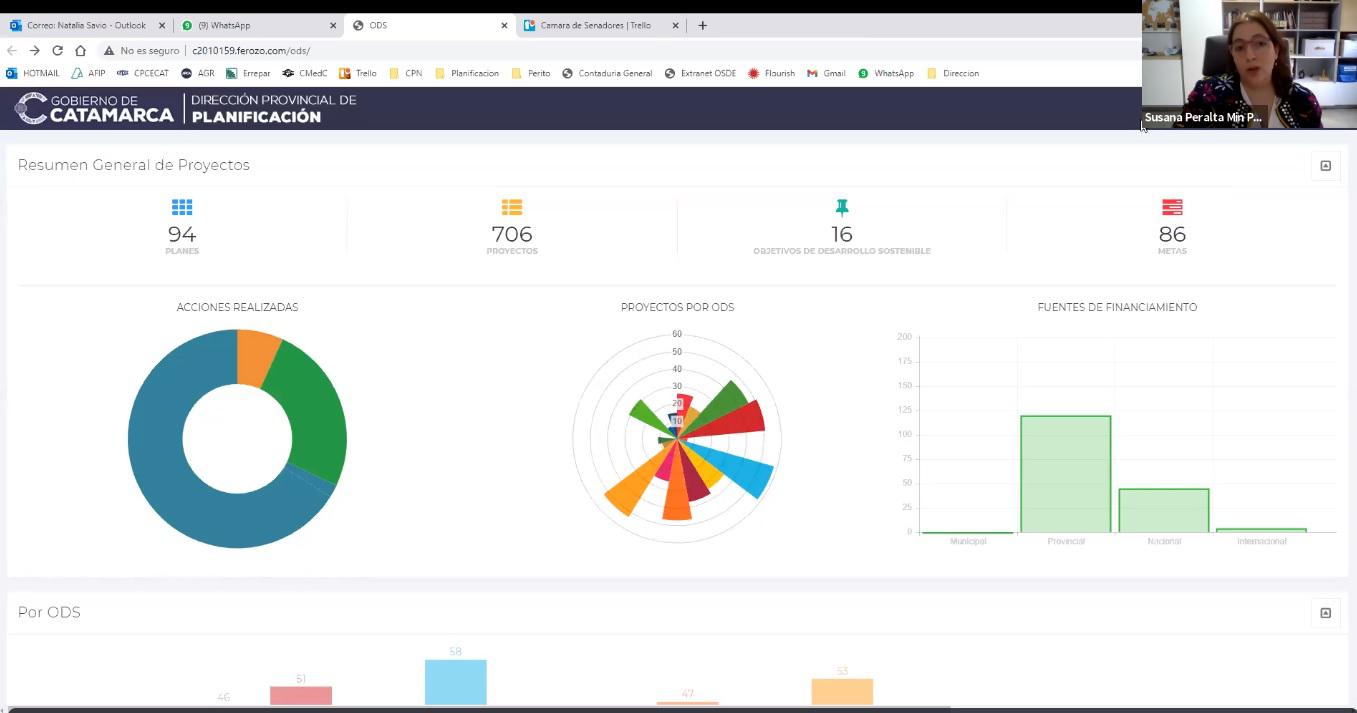The width and height of the screenshot is (1357, 713).
Task: Click the blue Planes grid icon
Action: [181, 207]
